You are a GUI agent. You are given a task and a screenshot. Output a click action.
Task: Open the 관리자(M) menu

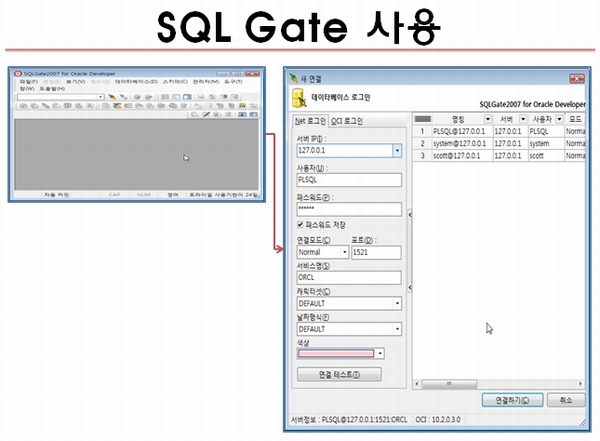coord(206,82)
